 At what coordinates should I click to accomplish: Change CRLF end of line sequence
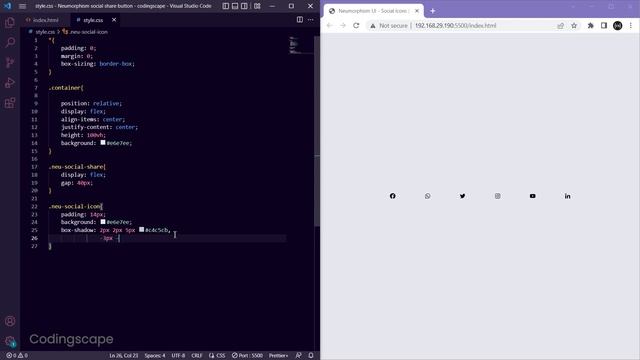(197, 356)
